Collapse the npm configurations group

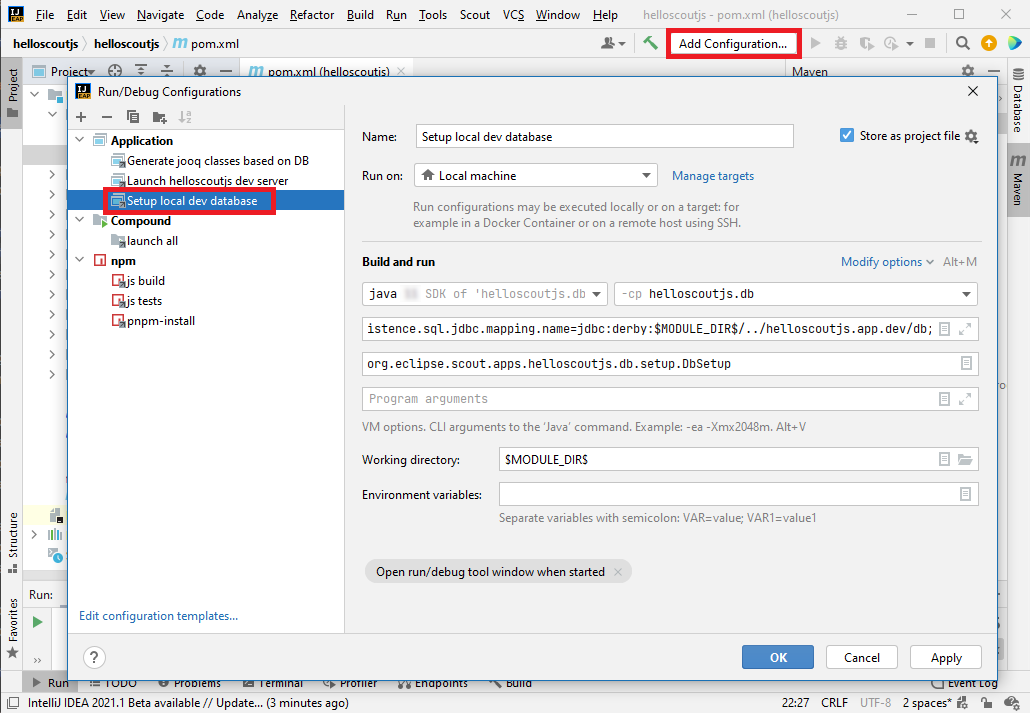79,260
